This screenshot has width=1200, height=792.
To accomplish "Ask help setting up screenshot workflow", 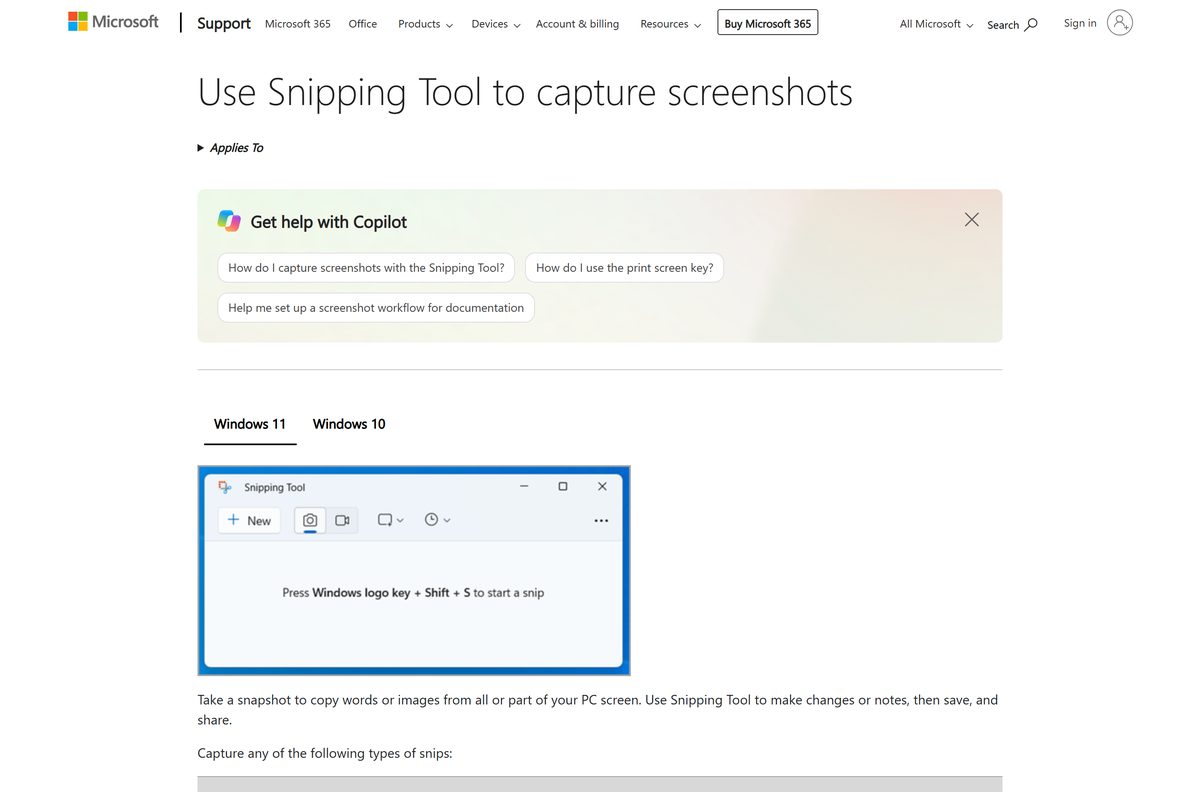I will coord(376,308).
